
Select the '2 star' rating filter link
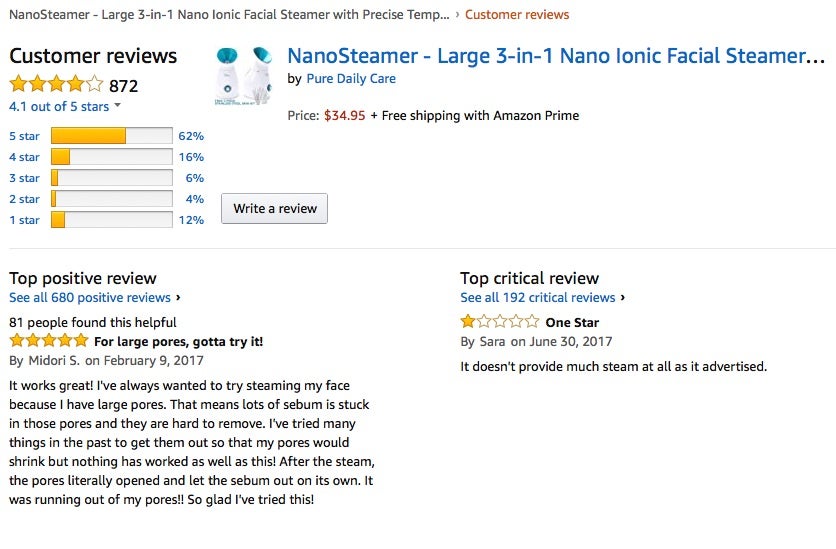[25, 199]
